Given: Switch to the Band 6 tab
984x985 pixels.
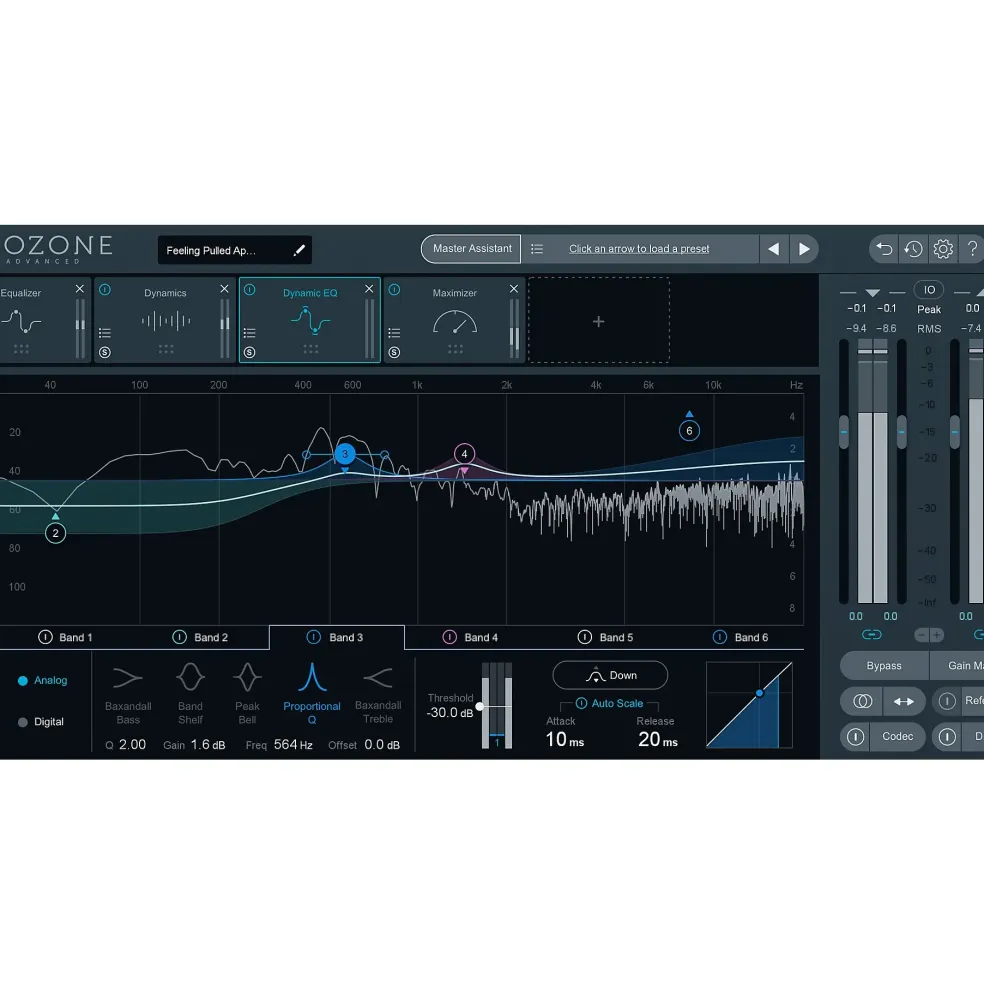Looking at the screenshot, I should 741,637.
